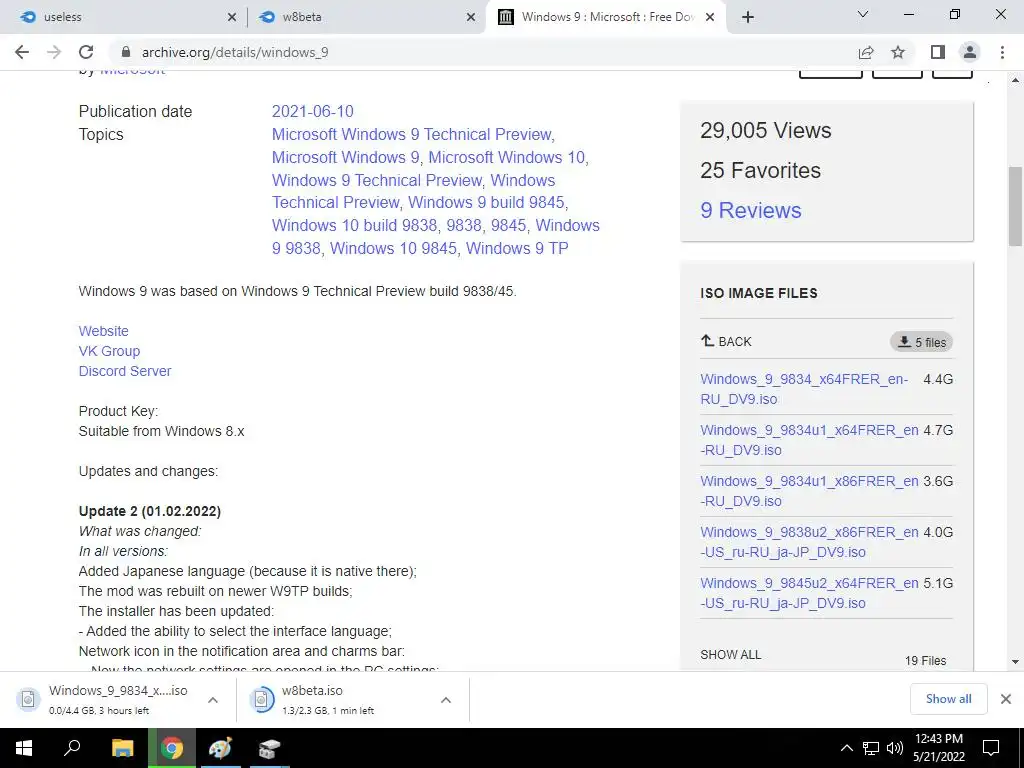1024x768 pixels.
Task: Open the 2021-06-10 publication date link
Action: pyautogui.click(x=313, y=112)
